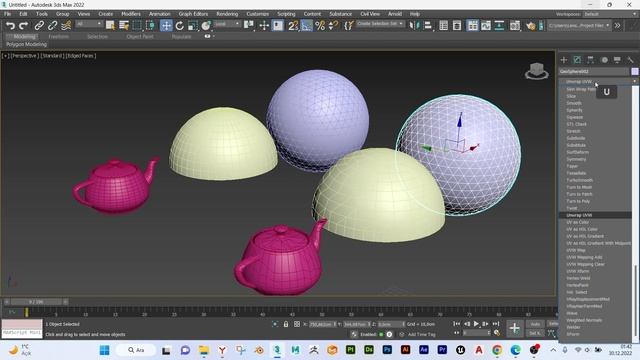Show the Ribbon toggle icon

click(473, 26)
